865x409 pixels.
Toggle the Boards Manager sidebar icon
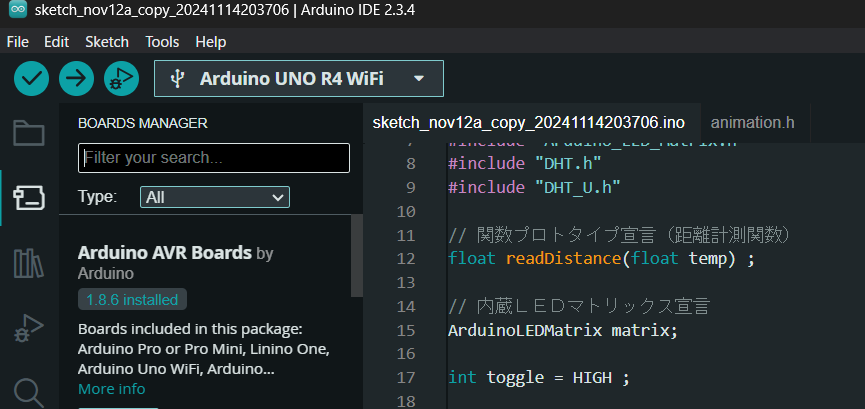(29, 198)
